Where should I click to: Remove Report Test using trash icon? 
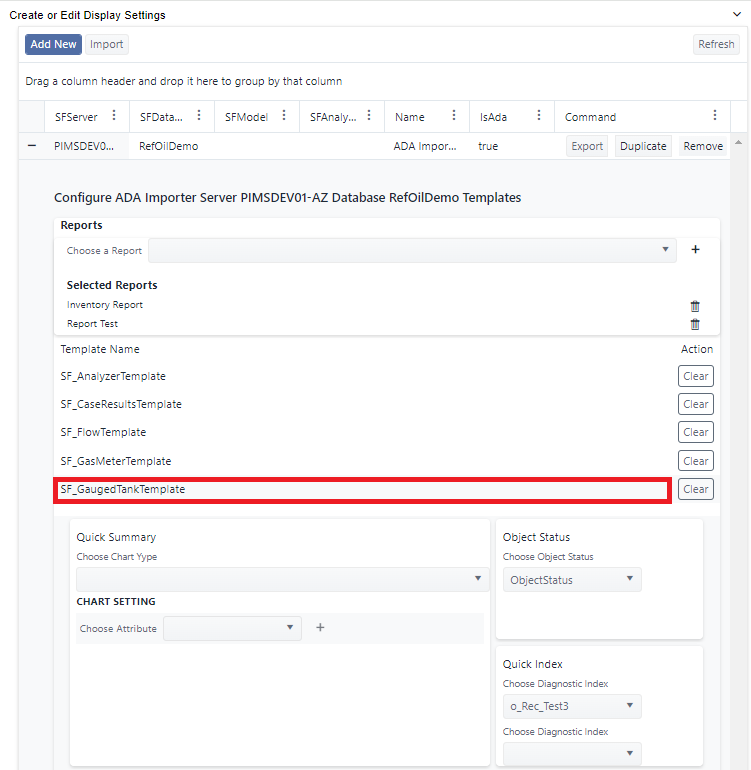[695, 324]
